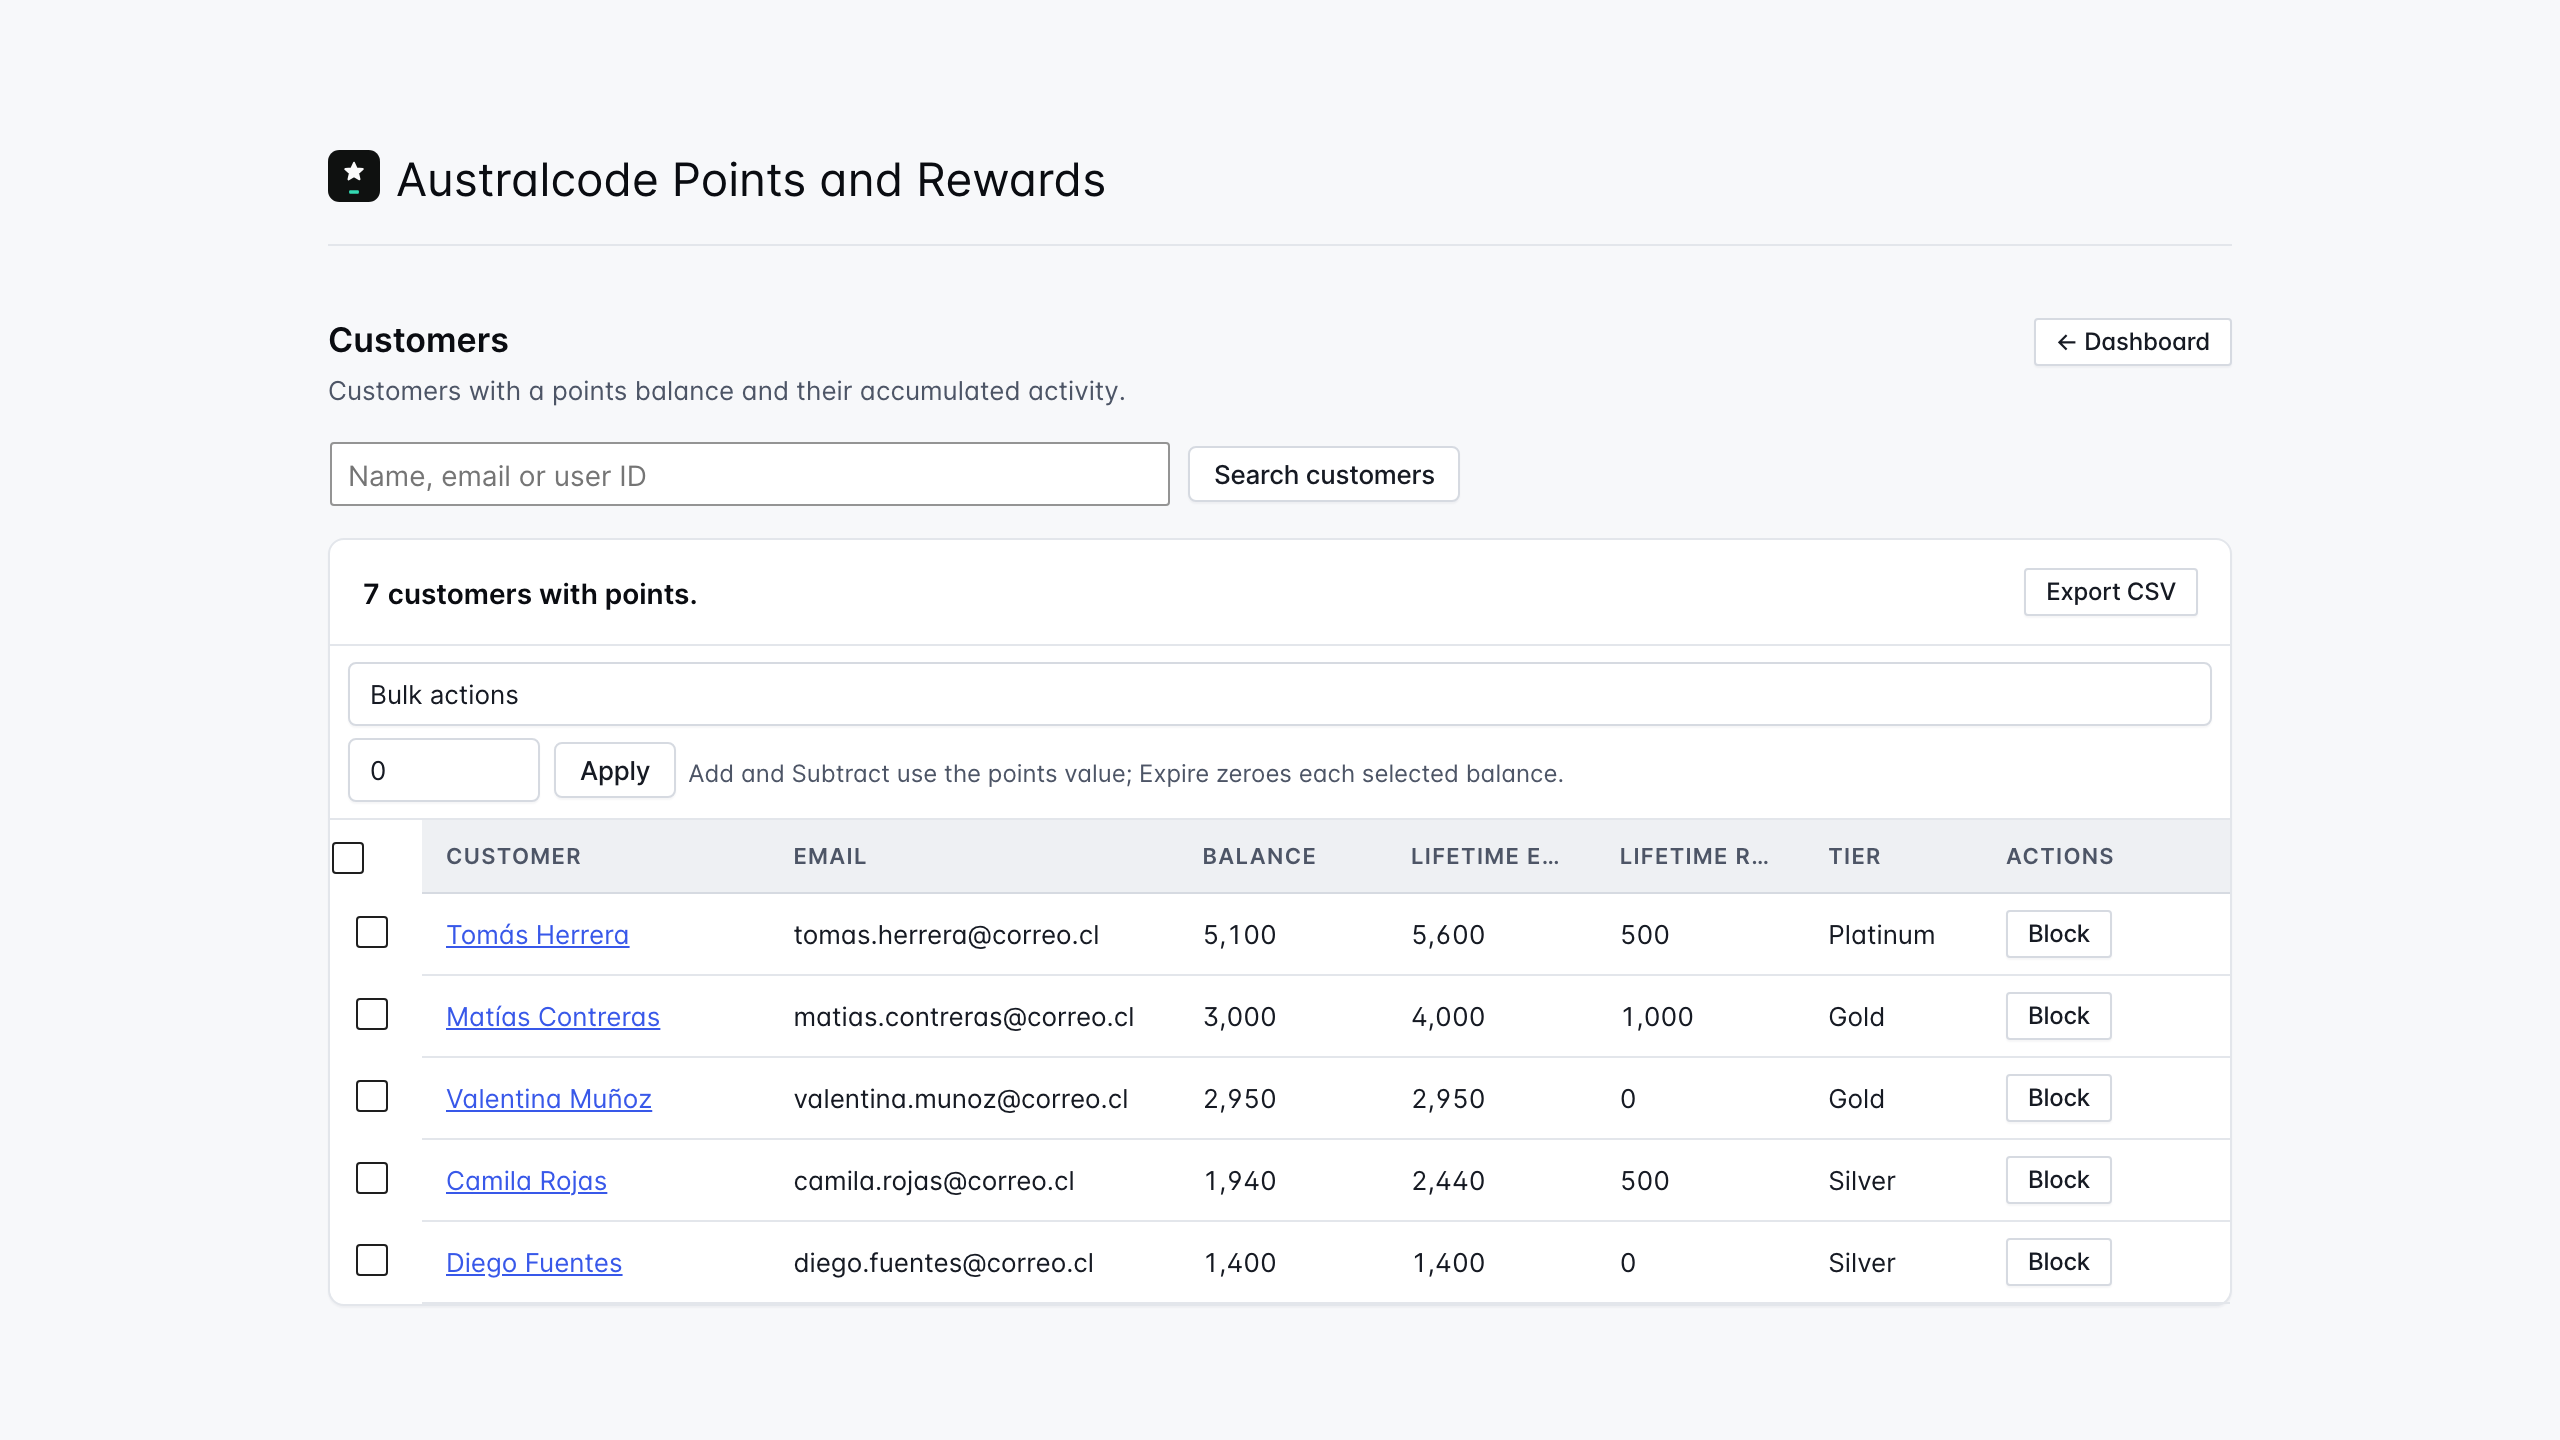Open Camila Rojas customer page

(x=526, y=1180)
